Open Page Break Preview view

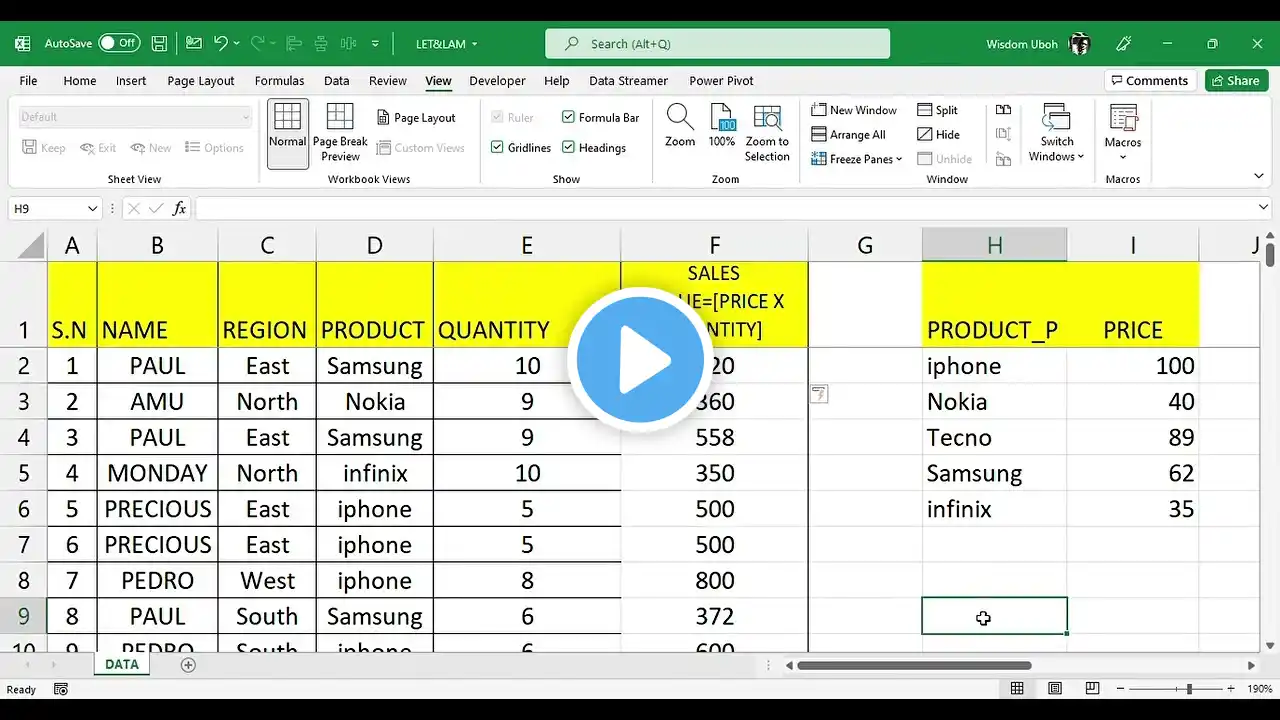340,133
